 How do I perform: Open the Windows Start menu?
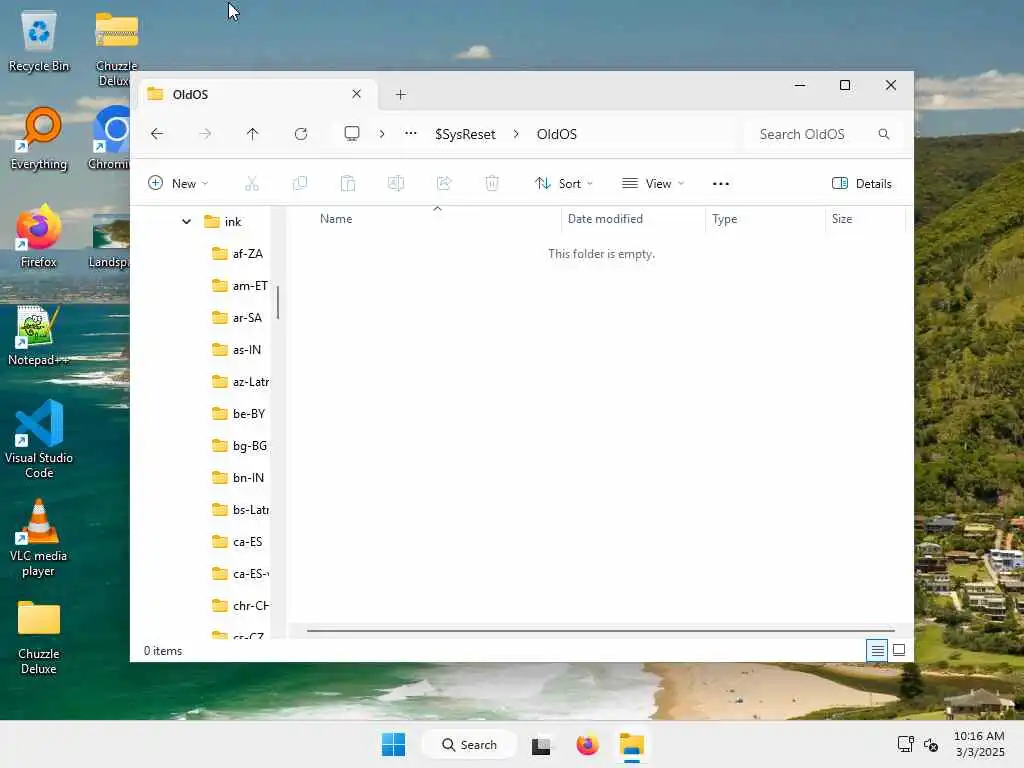pos(393,744)
